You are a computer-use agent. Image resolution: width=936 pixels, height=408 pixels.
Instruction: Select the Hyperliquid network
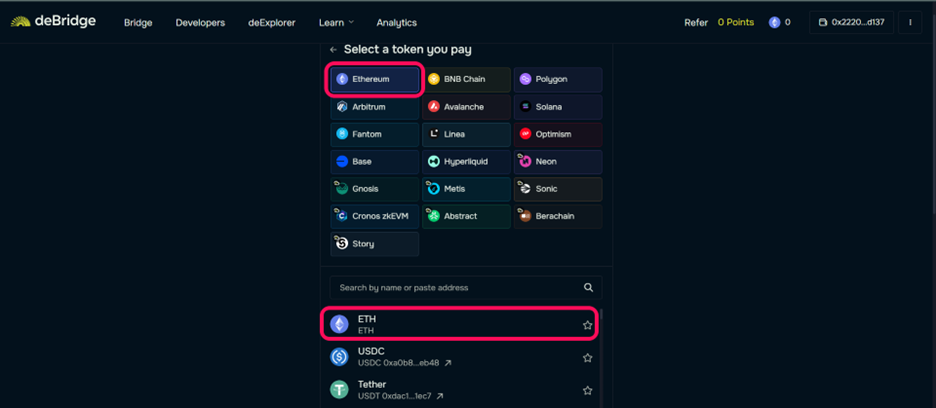tap(466, 162)
